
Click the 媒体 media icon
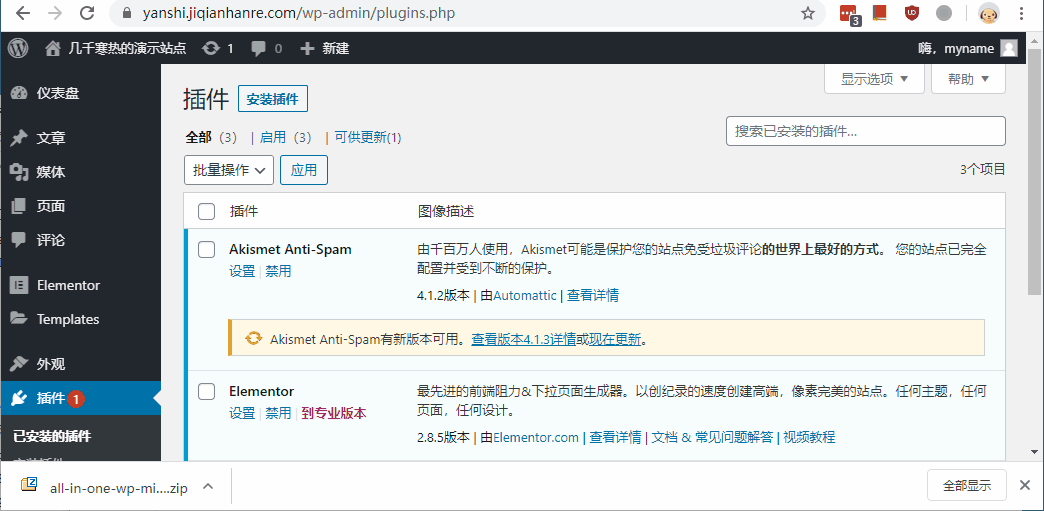[x=19, y=172]
